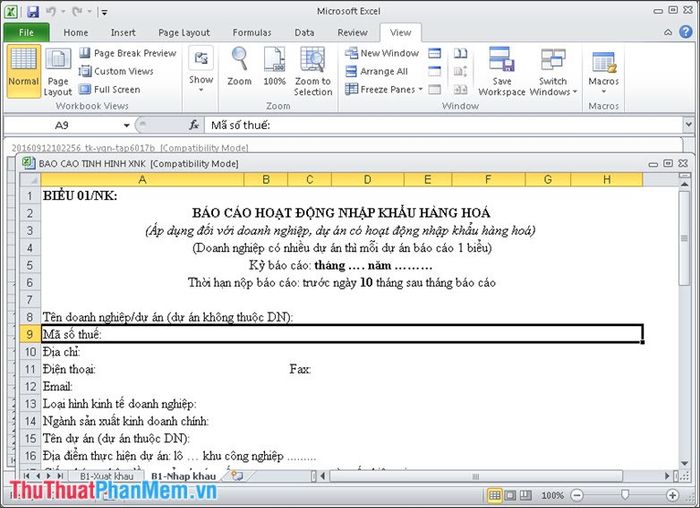
Task: Select row 13 header
Action: [30, 404]
